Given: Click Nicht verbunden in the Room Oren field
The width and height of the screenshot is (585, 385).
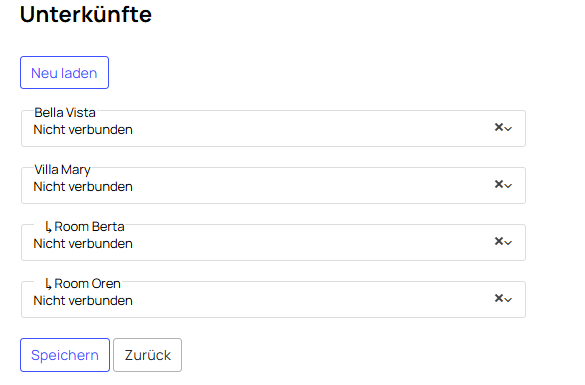Looking at the screenshot, I should tap(83, 301).
